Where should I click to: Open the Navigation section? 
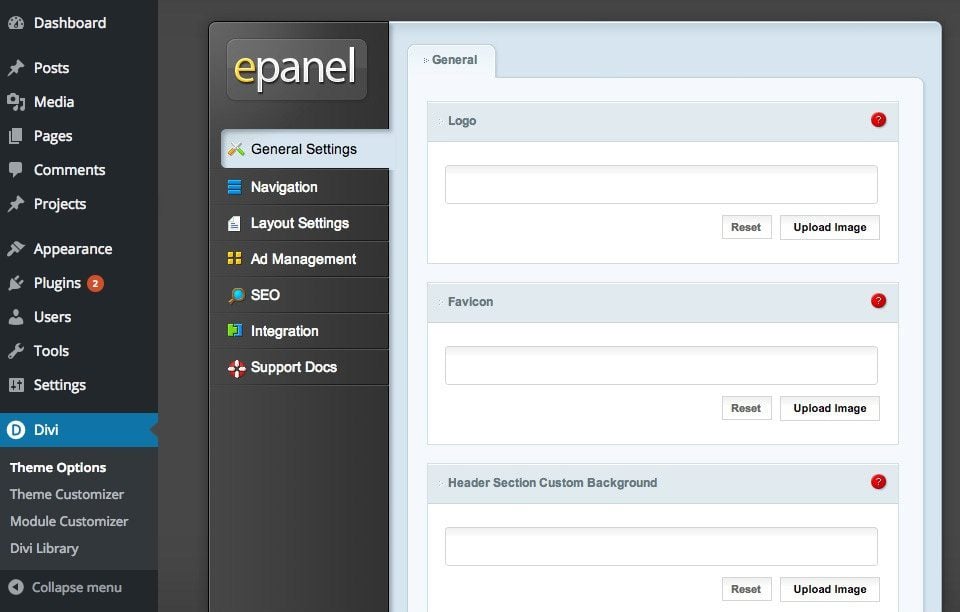[300, 187]
